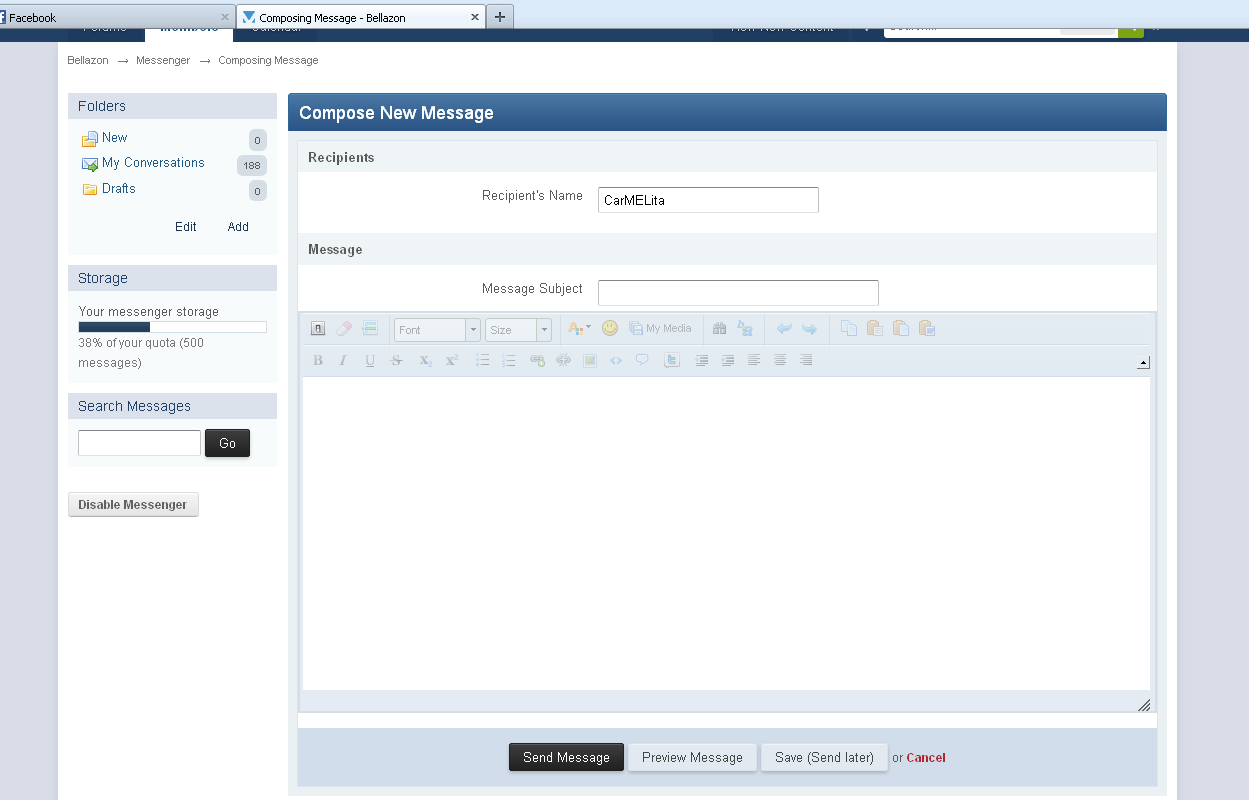Collapse the editor toolbar with the arrow
This screenshot has width=1249, height=801.
click(1143, 363)
